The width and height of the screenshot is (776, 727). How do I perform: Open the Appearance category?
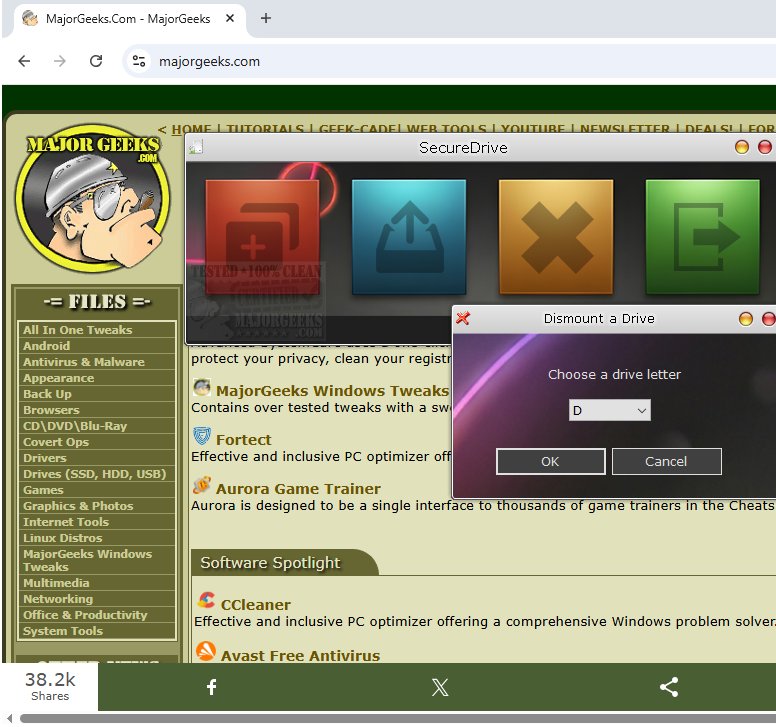(x=58, y=378)
